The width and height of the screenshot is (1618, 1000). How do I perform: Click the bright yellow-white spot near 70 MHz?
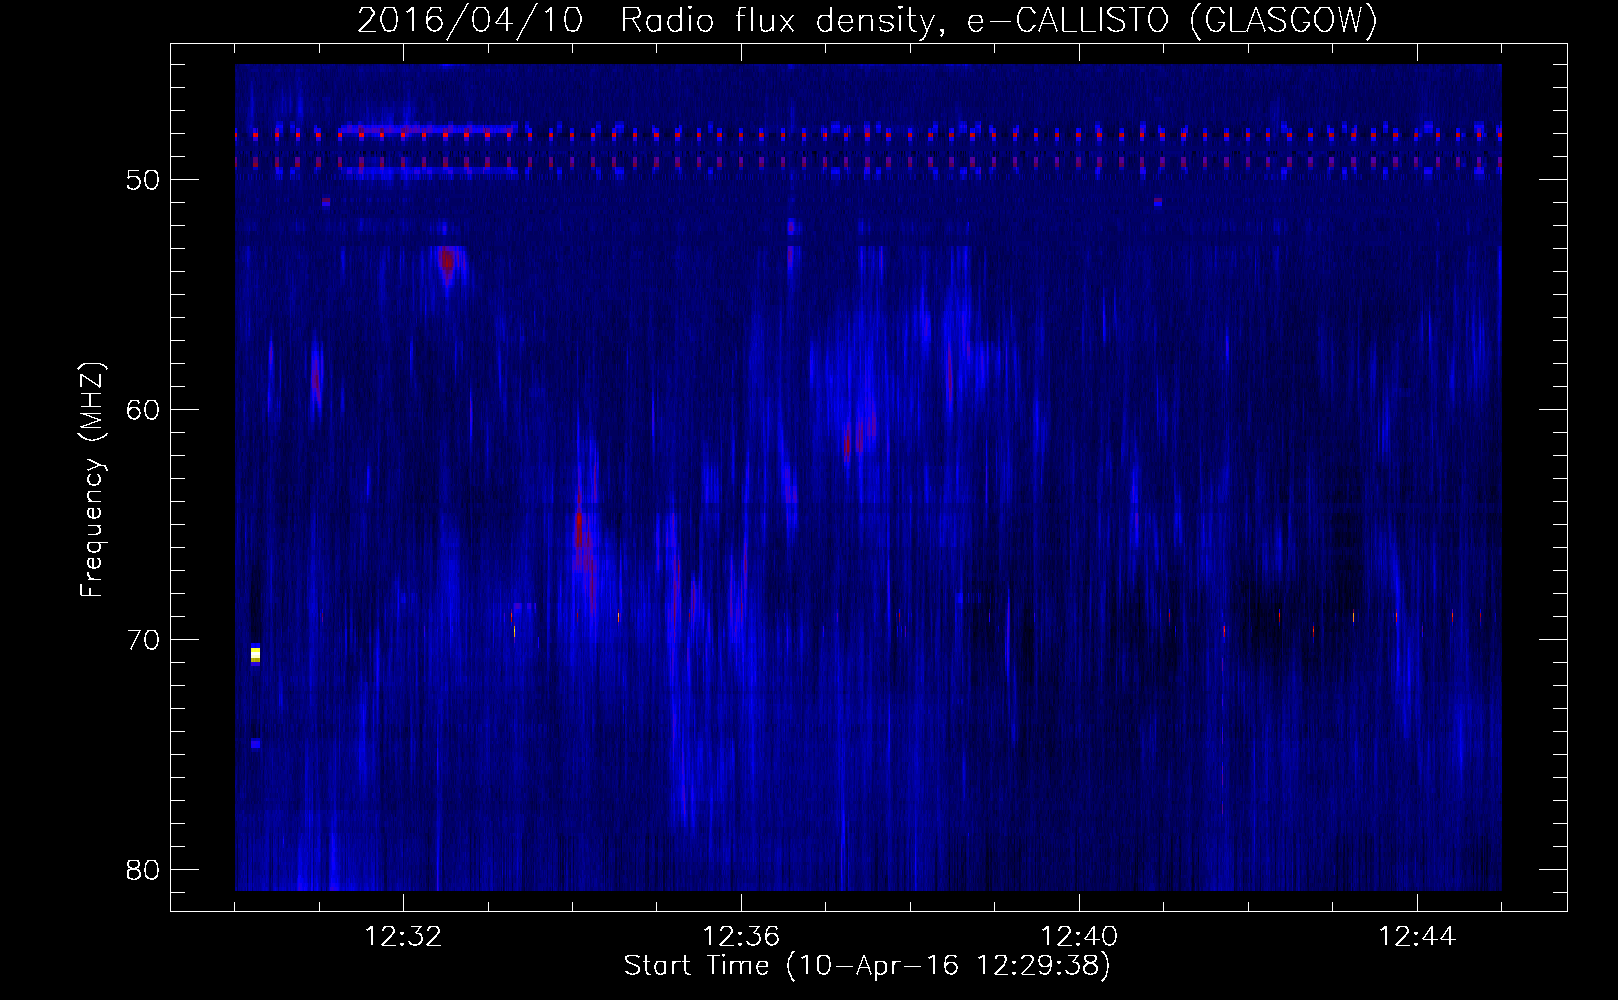[255, 654]
